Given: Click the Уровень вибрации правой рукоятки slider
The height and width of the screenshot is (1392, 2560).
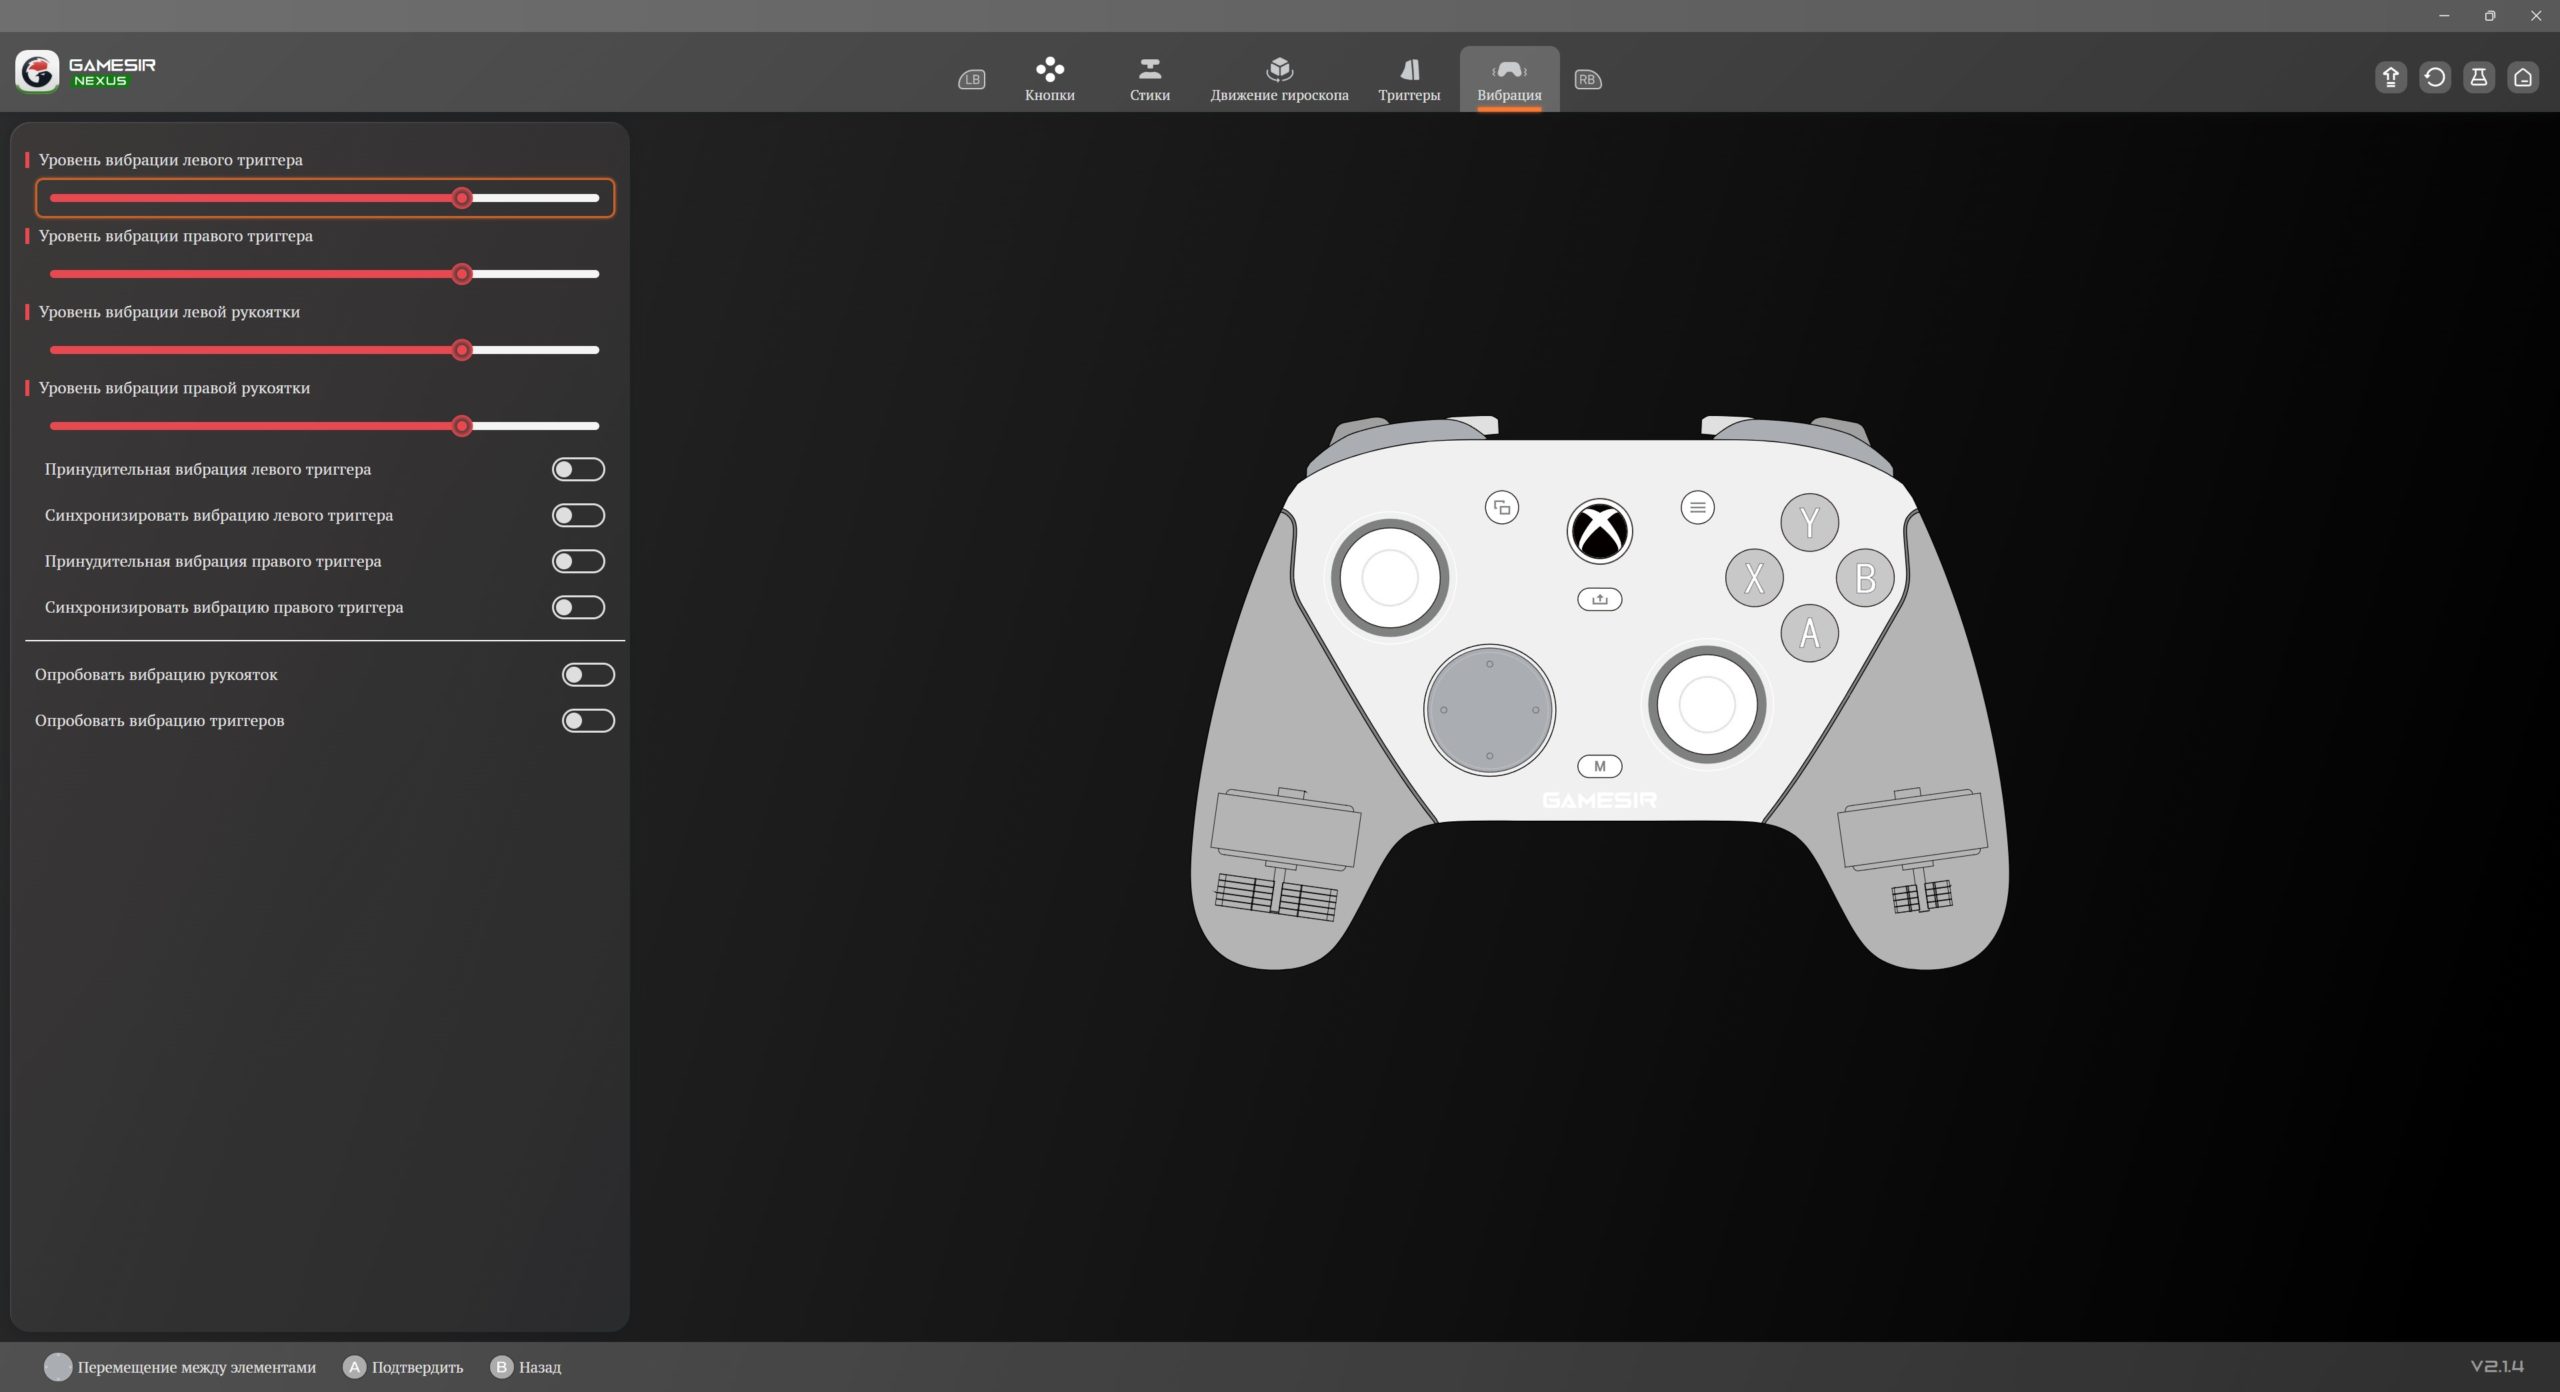Looking at the screenshot, I should (x=325, y=426).
